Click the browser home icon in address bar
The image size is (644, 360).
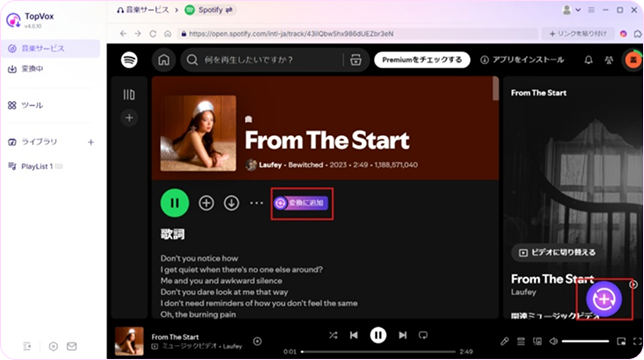point(168,34)
